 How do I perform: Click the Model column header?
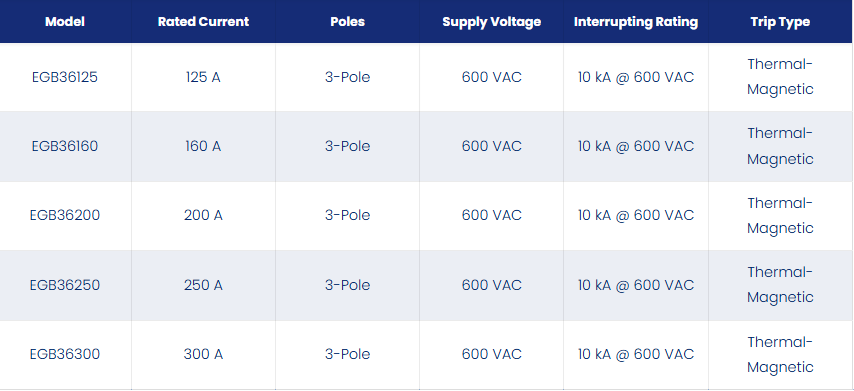click(65, 22)
